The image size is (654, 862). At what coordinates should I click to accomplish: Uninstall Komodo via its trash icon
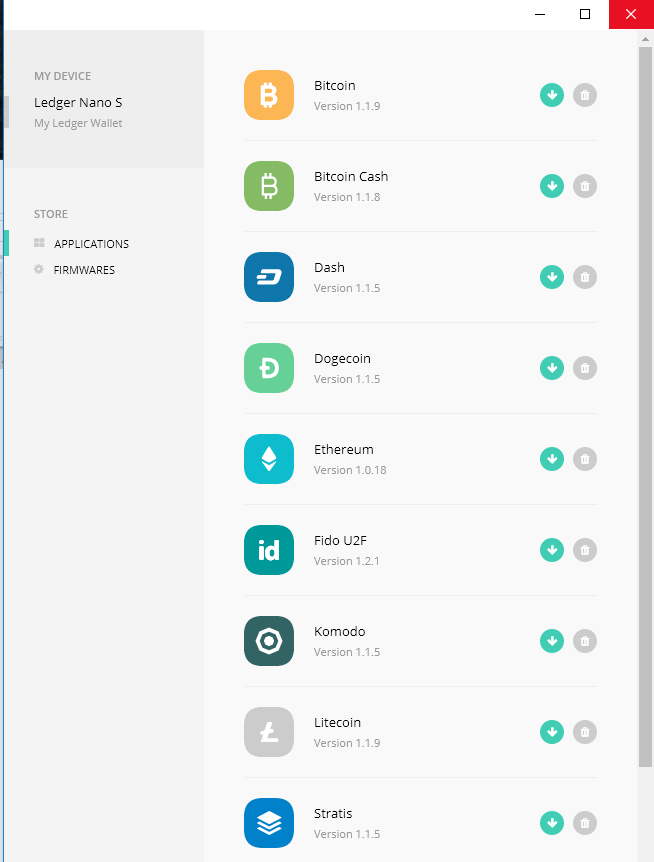(585, 641)
